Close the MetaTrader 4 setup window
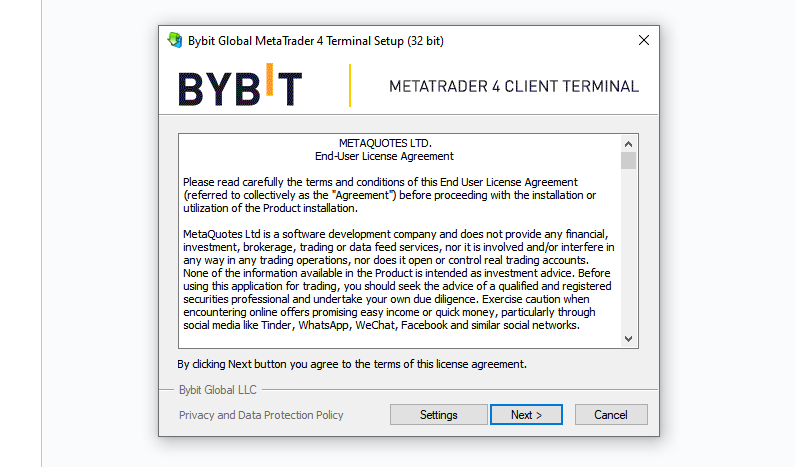 coord(643,41)
